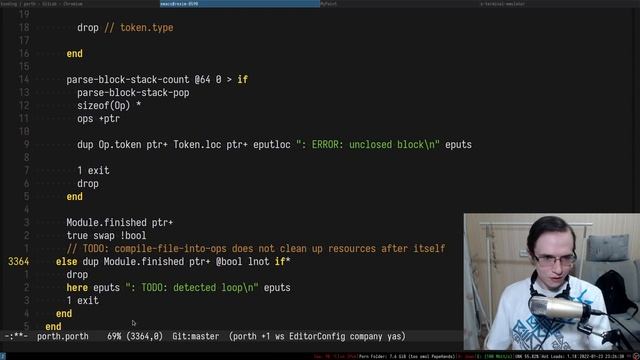Click the 'true swap !bool' line
Image resolution: width=640 pixels, height=360 pixels.
pos(106,236)
